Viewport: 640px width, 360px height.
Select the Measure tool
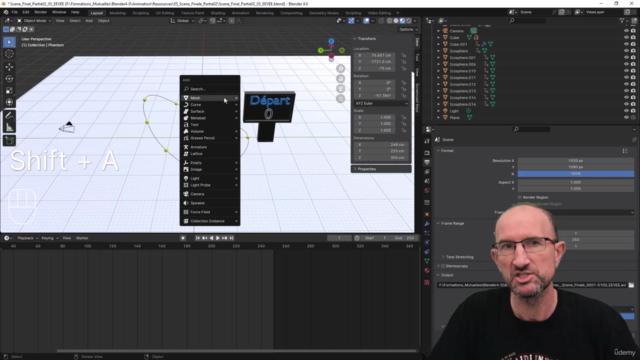(9, 127)
